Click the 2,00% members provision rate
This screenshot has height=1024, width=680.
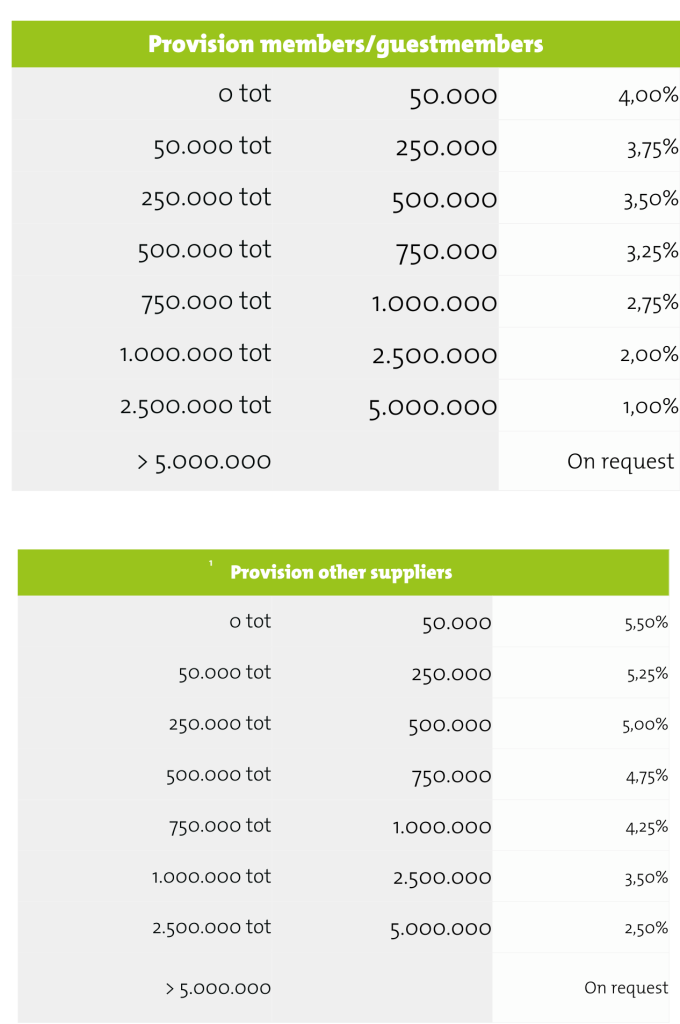click(x=649, y=355)
